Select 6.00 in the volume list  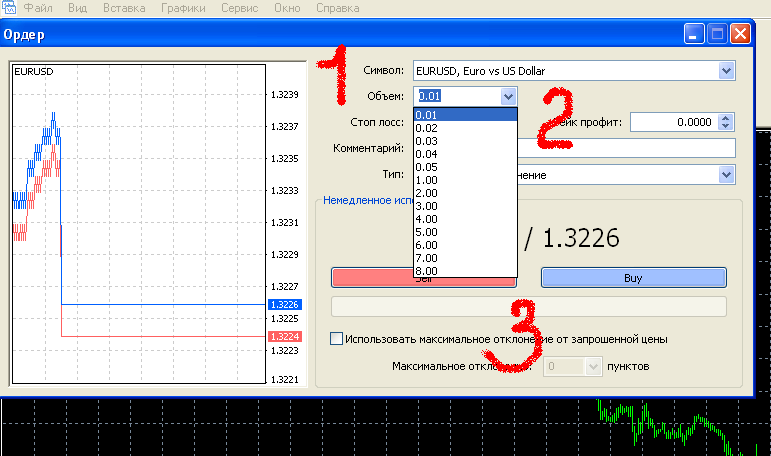coord(465,245)
